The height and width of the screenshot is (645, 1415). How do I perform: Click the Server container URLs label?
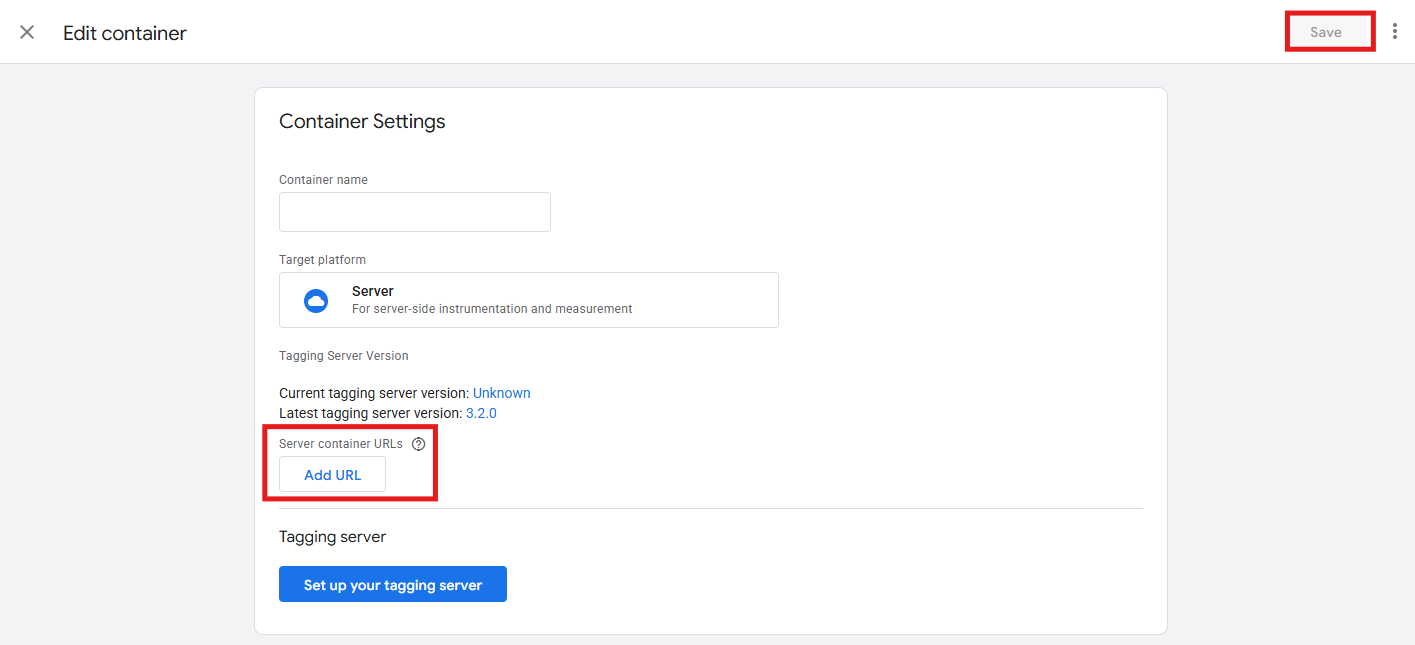[341, 444]
